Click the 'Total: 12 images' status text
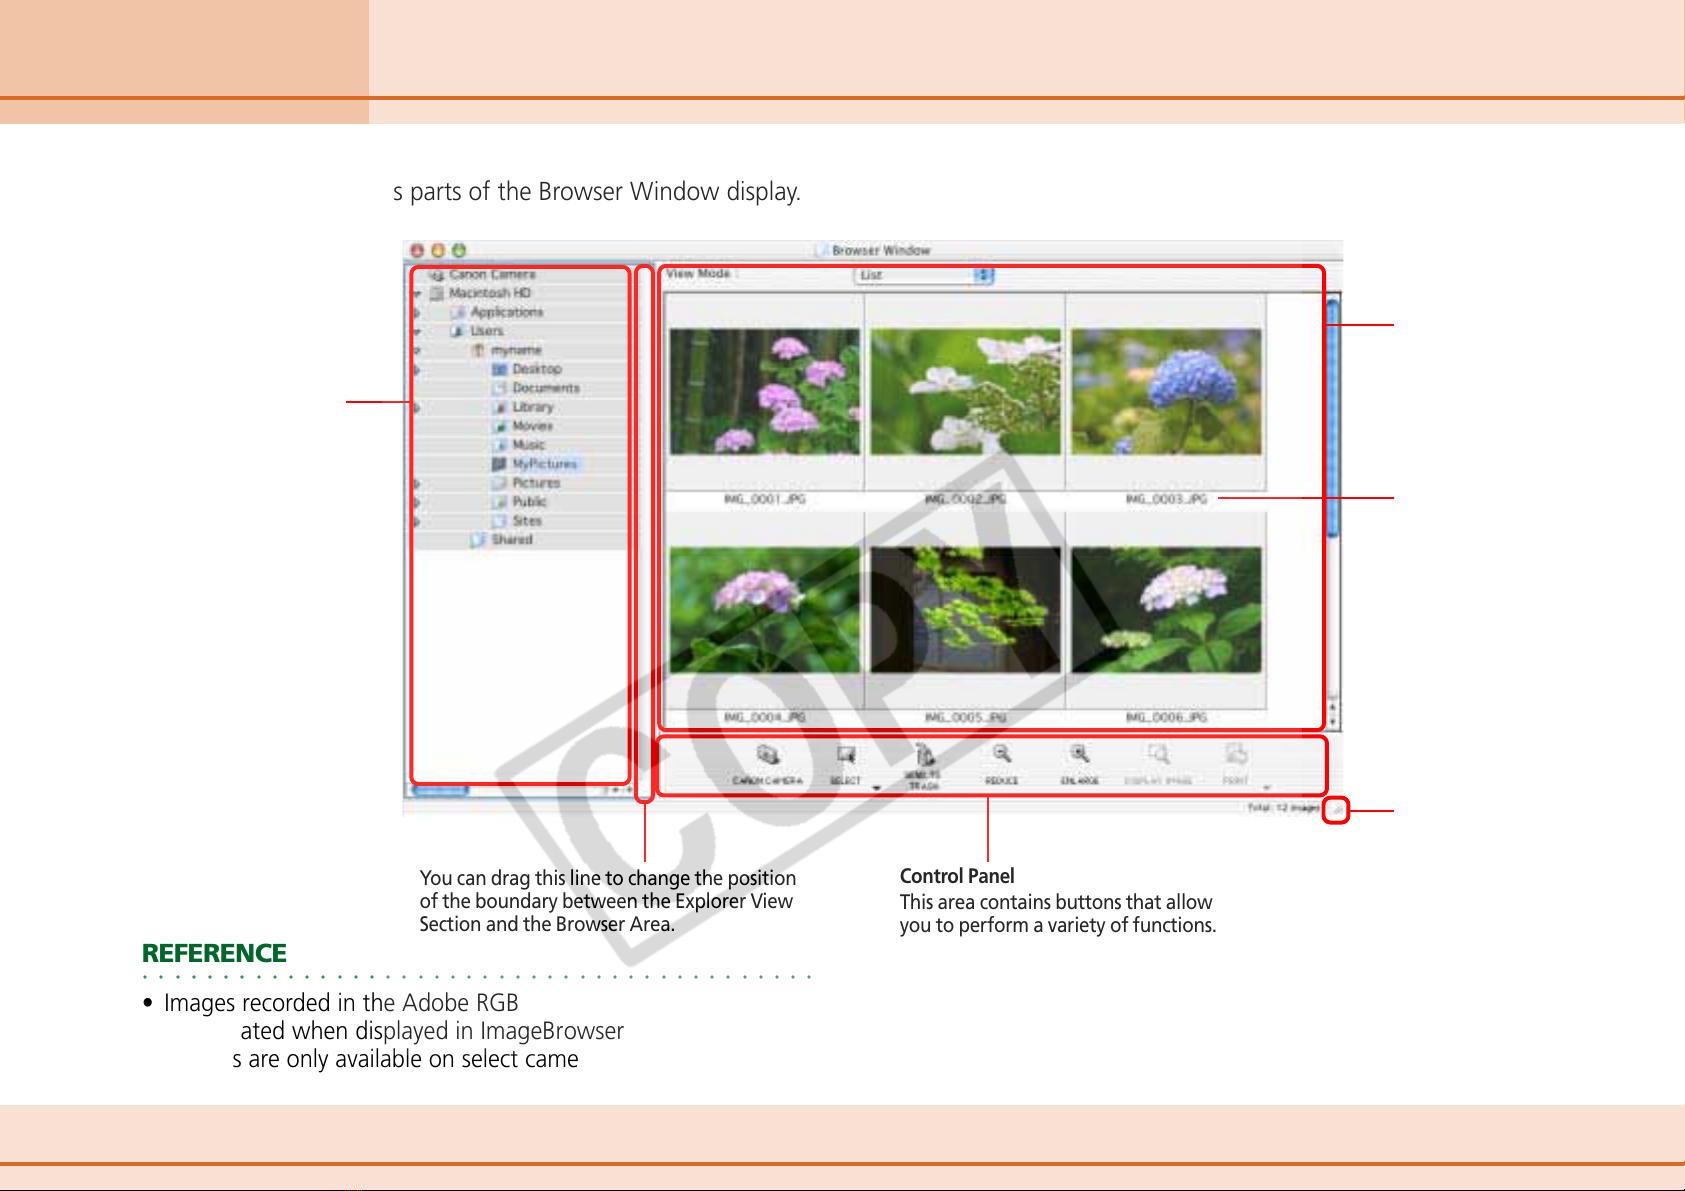The height and width of the screenshot is (1191, 1685). pos(1283,808)
